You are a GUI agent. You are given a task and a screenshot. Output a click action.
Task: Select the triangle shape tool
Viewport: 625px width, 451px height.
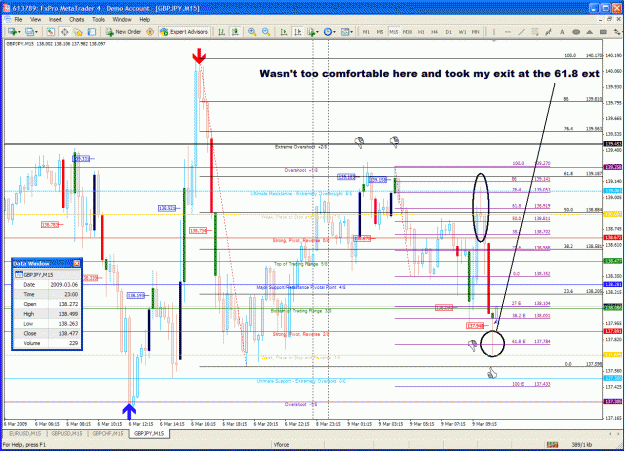pyautogui.click(x=590, y=32)
